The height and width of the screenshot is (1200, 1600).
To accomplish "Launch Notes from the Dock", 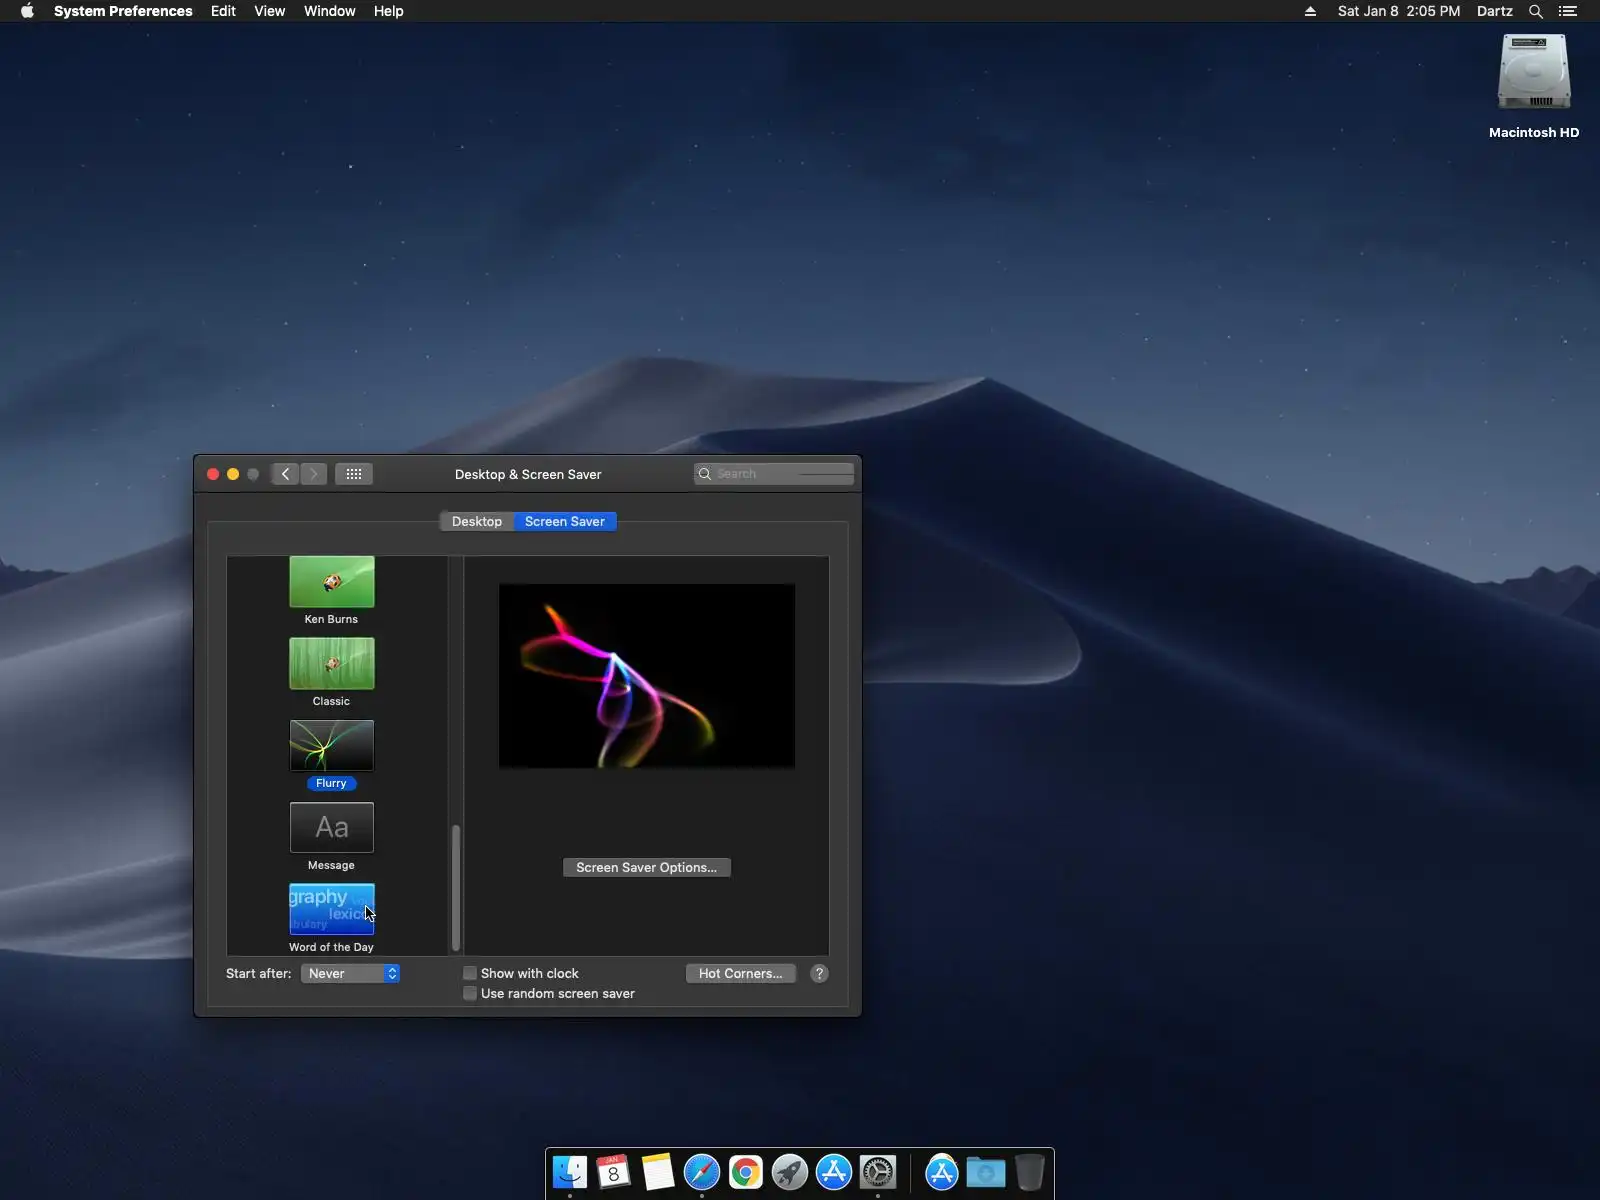I will 658,1172.
